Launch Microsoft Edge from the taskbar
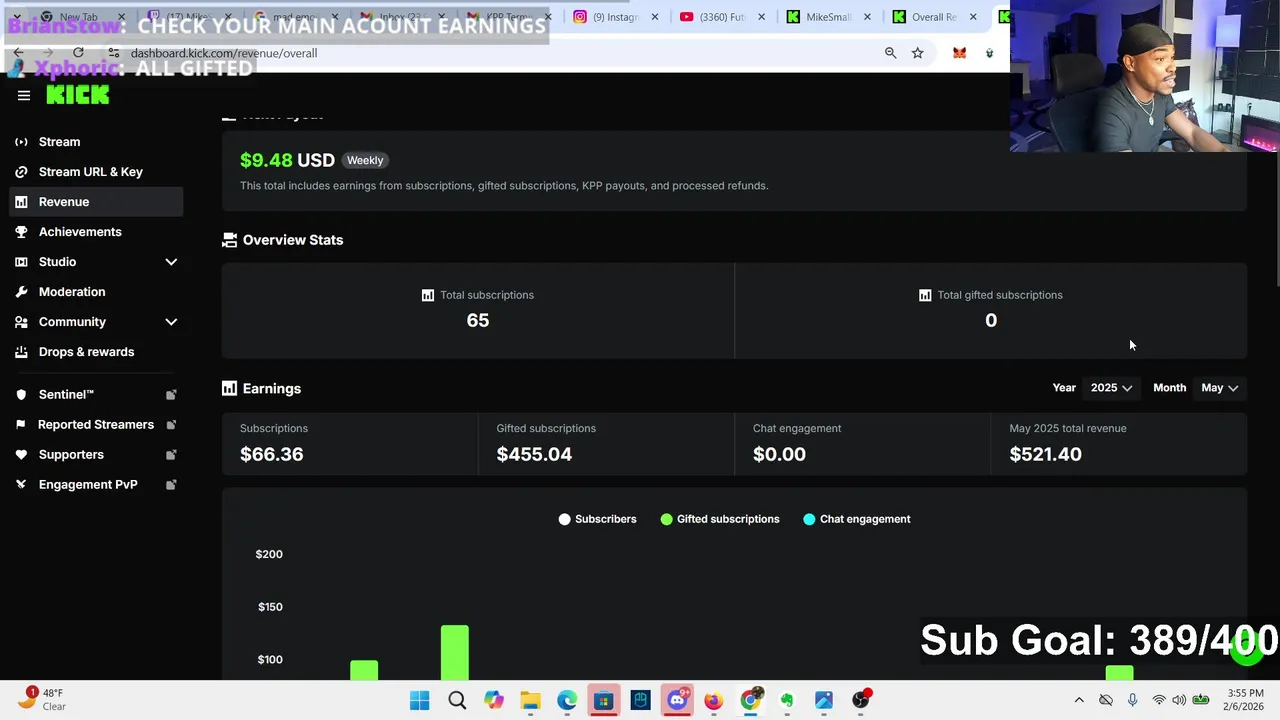 pos(567,700)
